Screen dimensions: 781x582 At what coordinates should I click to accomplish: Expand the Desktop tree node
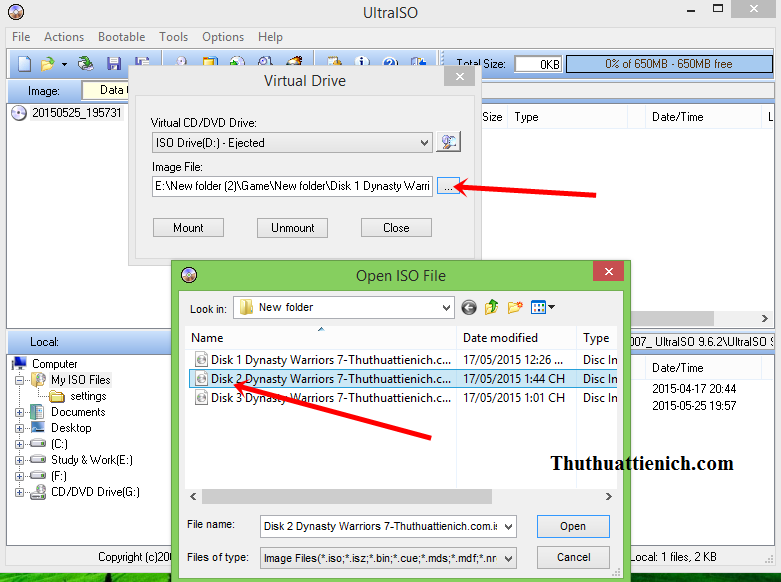point(19,429)
